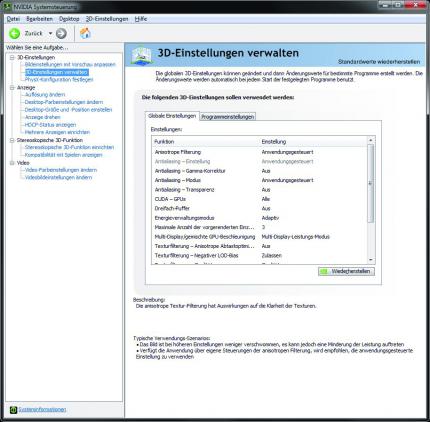Viewport: 430px width, 422px height.
Task: Select Texturfilterung – Negativer LOD-Bias row
Action: [x=259, y=255]
